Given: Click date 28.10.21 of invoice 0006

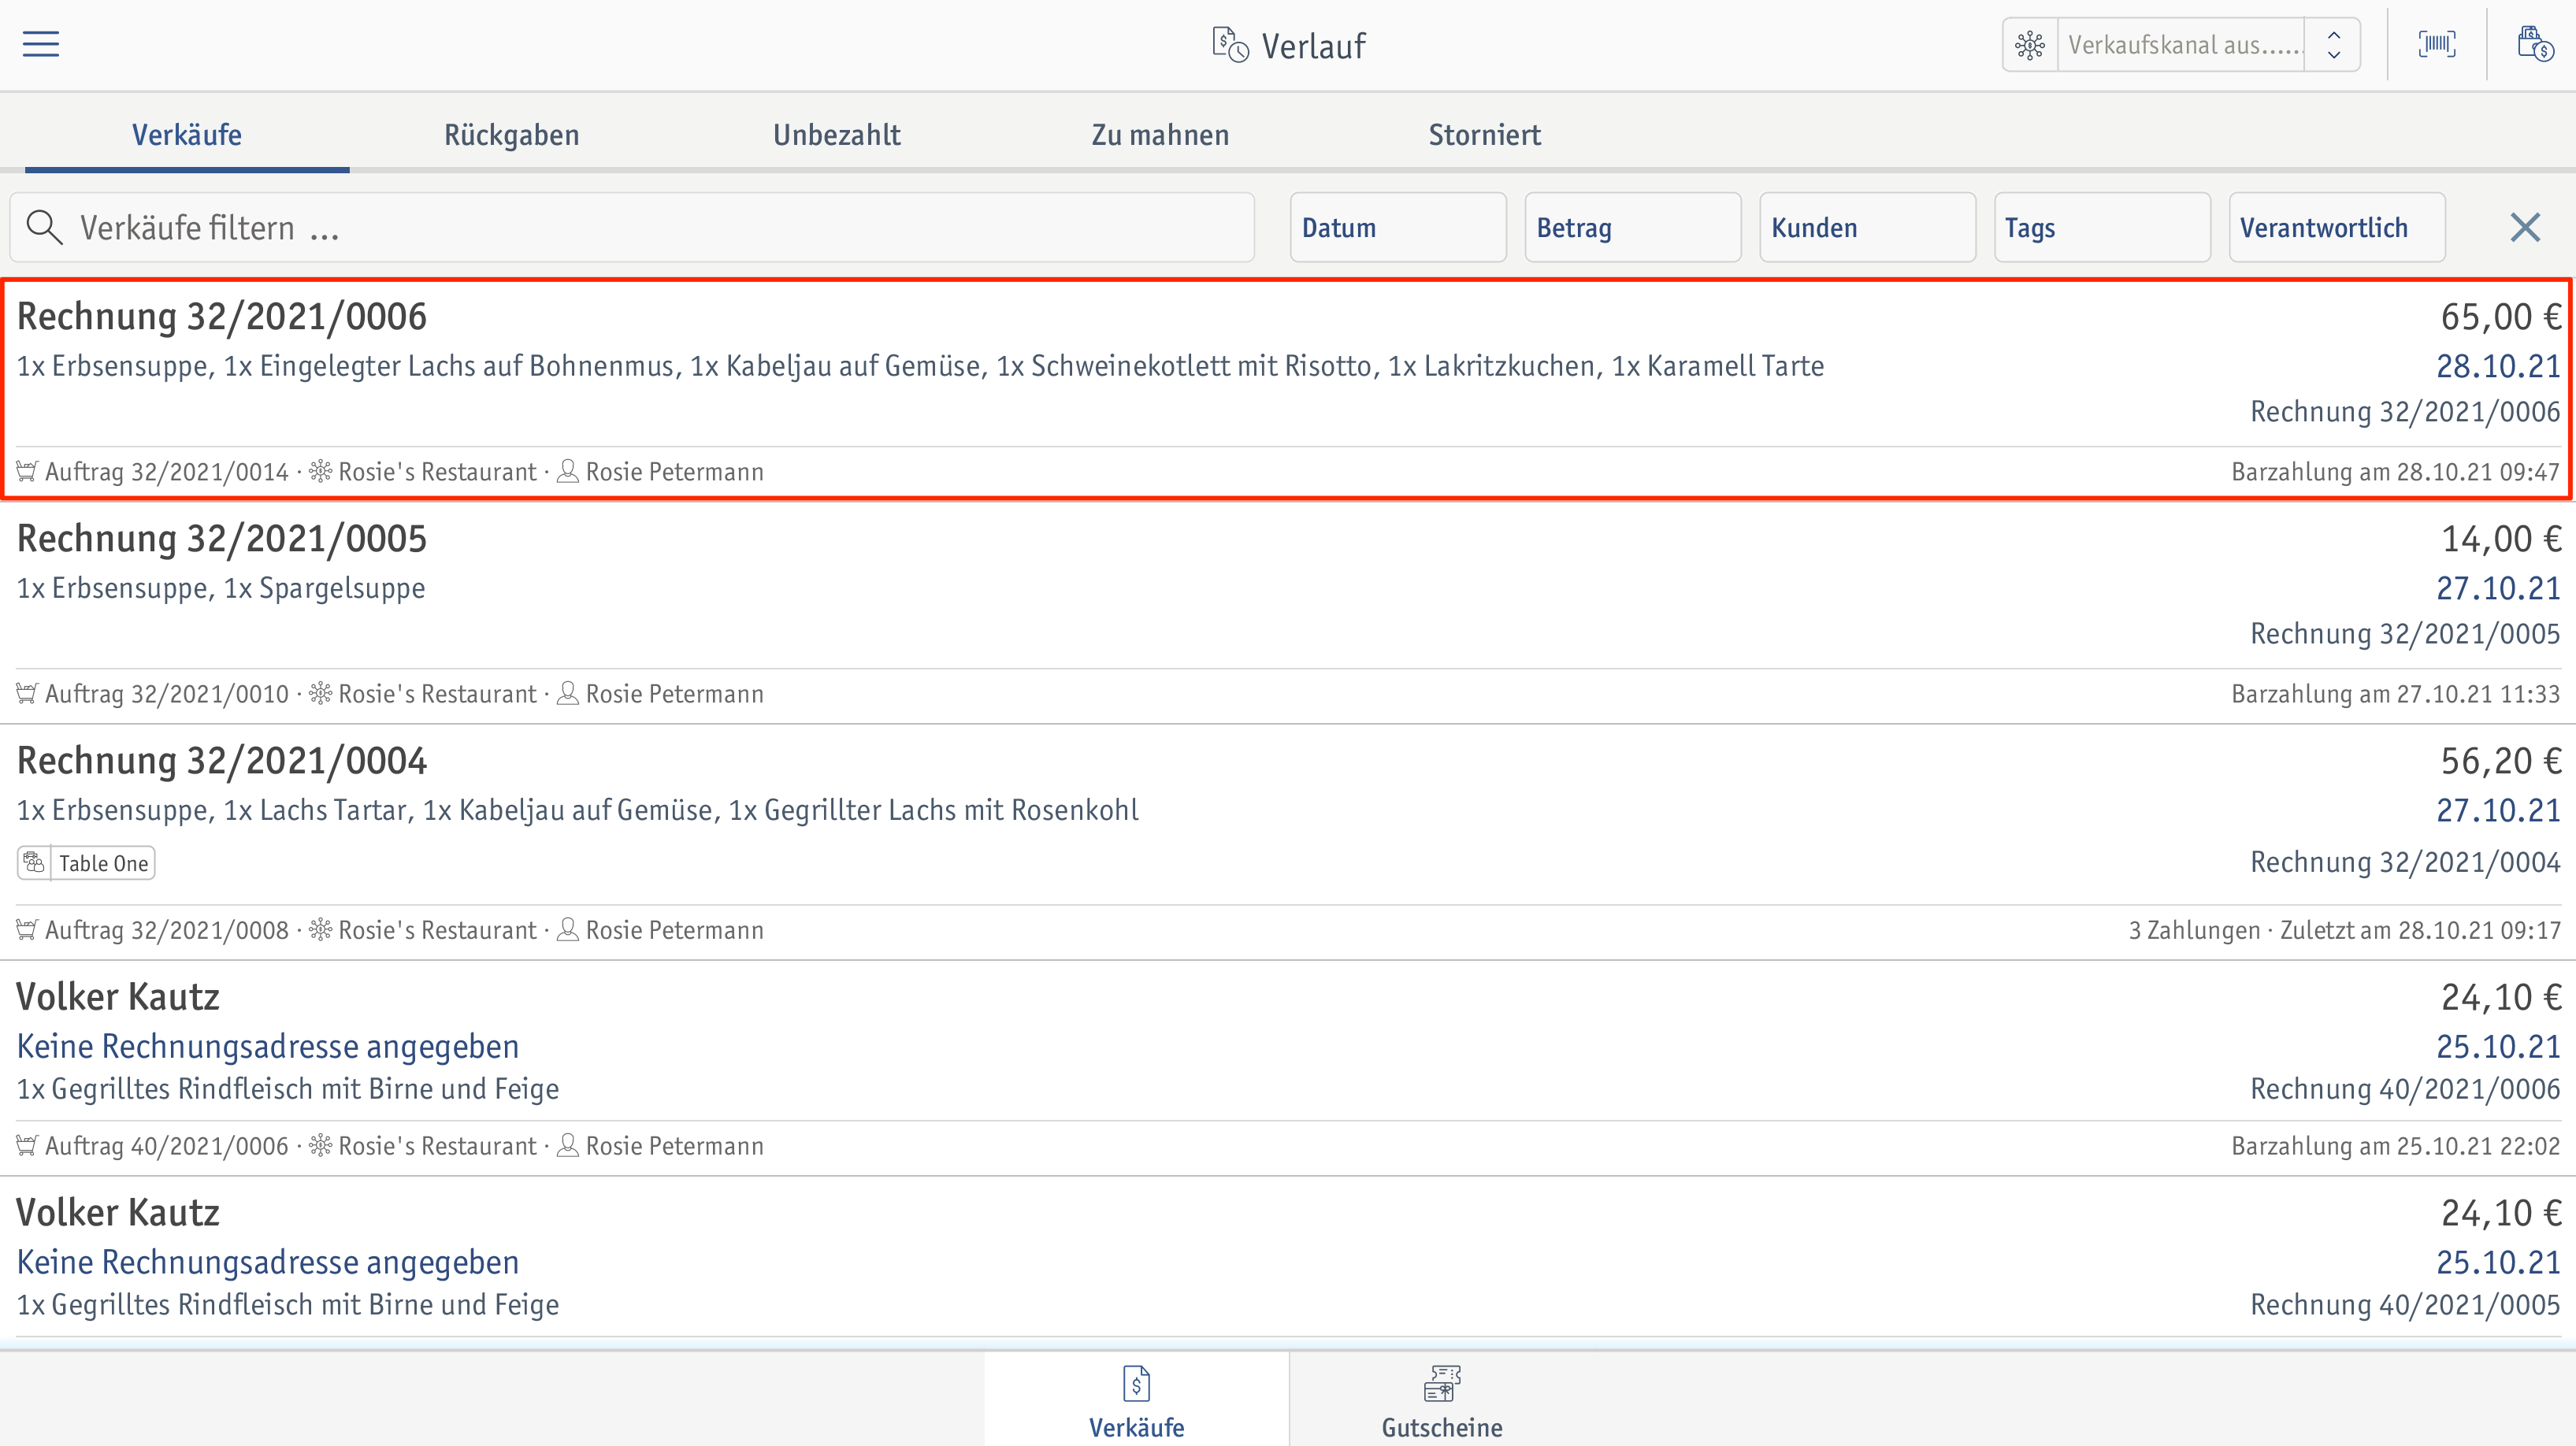Looking at the screenshot, I should click(2498, 367).
